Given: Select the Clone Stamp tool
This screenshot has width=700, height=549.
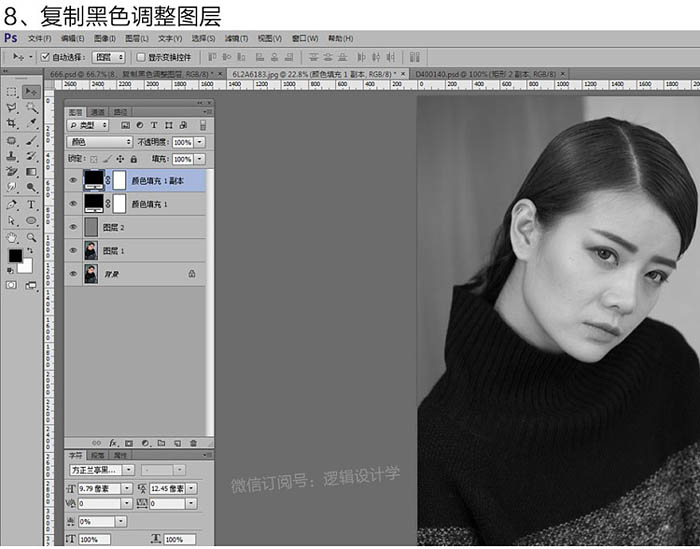Looking at the screenshot, I should [12, 156].
